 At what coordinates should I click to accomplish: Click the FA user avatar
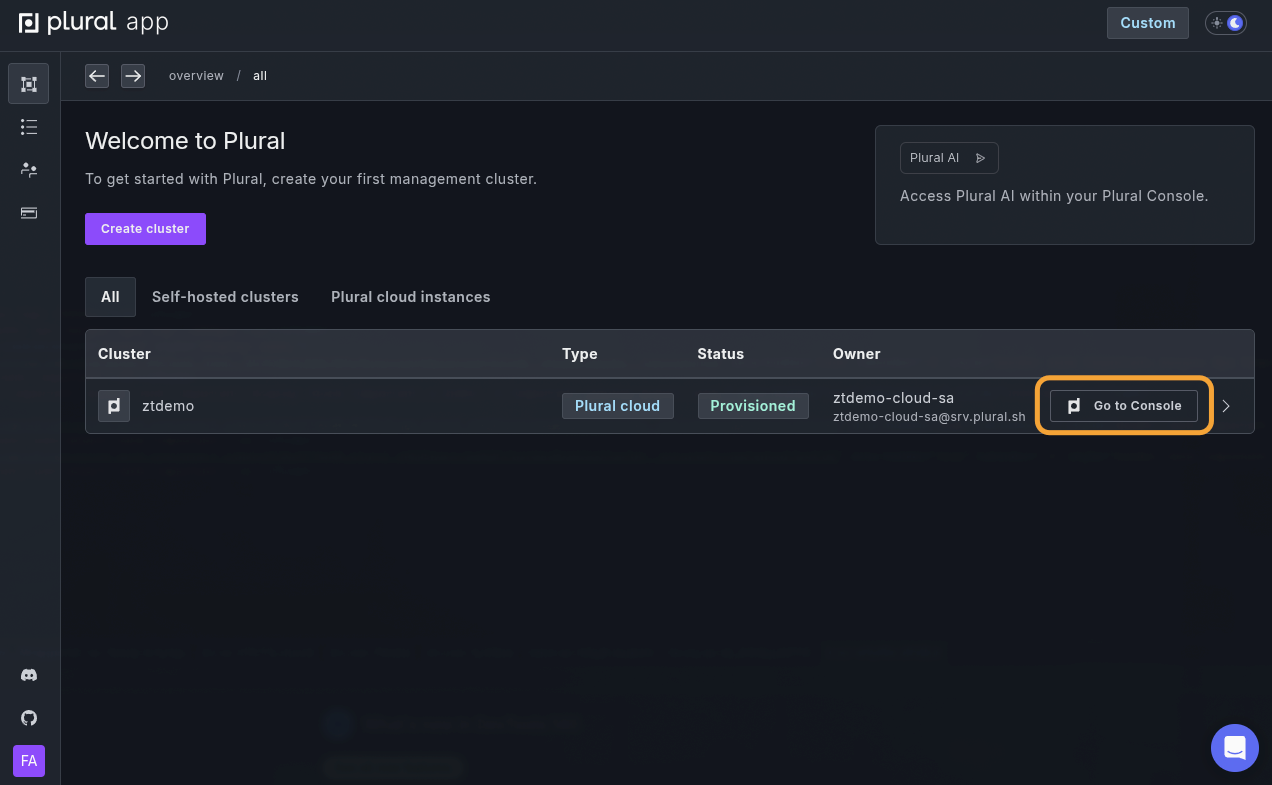29,761
